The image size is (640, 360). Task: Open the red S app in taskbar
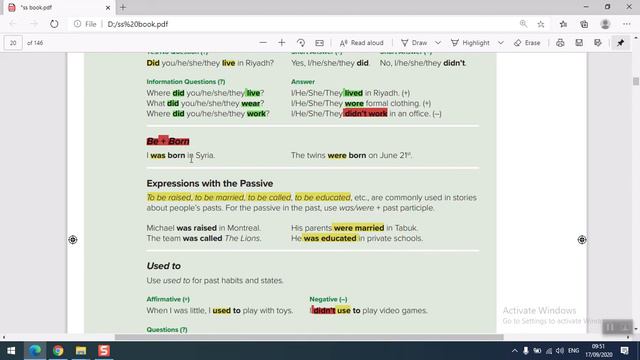(104, 351)
